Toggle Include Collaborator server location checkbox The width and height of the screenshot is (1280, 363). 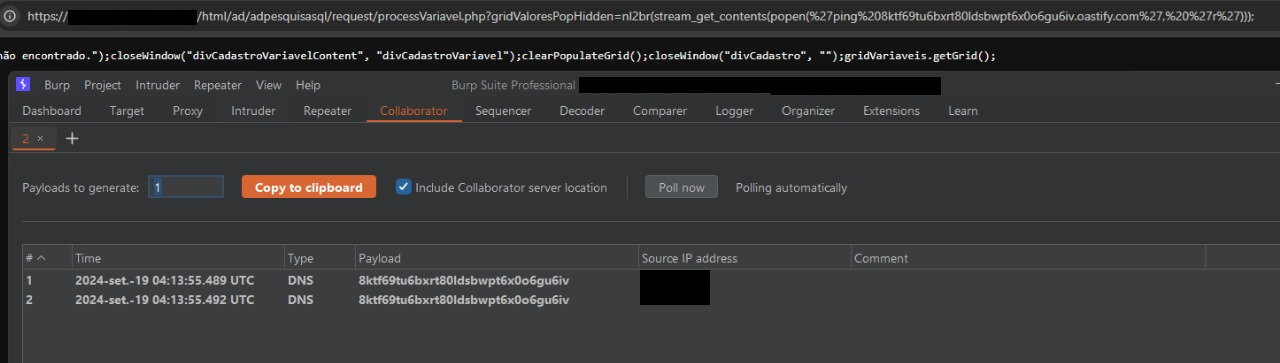[404, 187]
